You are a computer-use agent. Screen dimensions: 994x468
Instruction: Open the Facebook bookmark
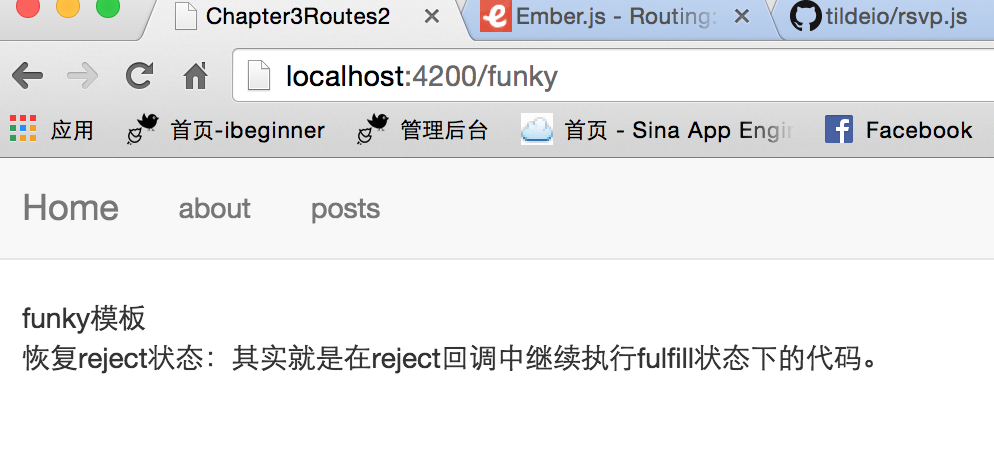898,130
